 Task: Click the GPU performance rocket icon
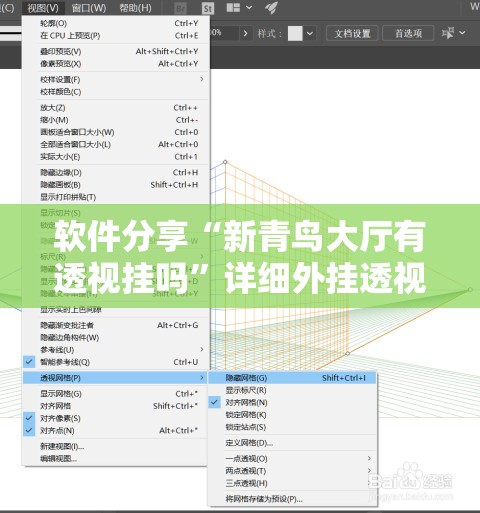pyautogui.click(x=271, y=7)
